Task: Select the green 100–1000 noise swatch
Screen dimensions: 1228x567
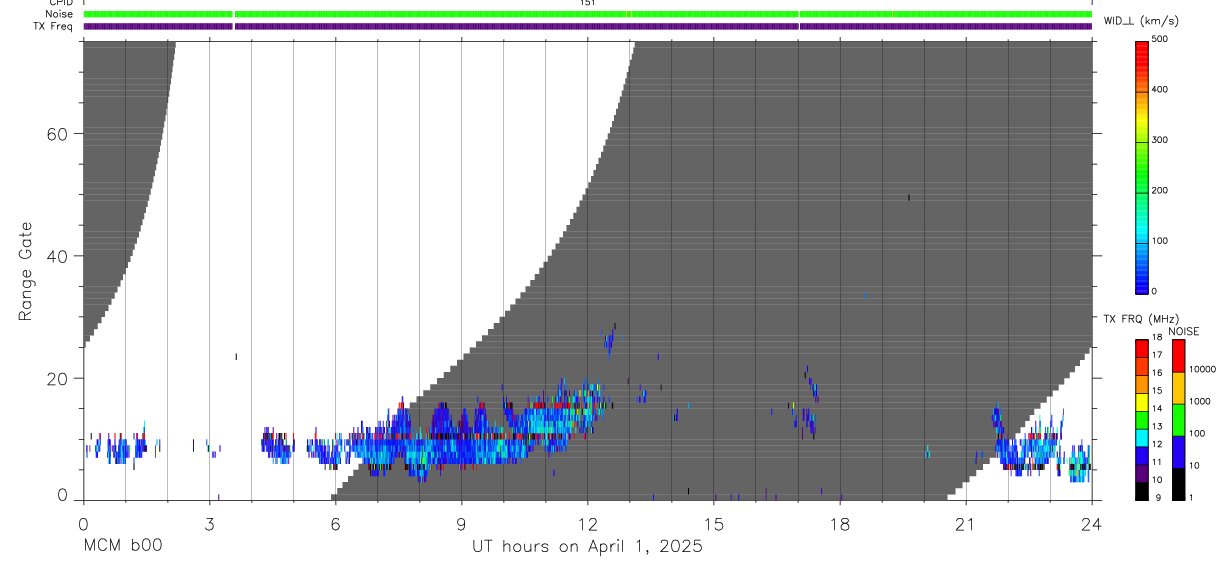Action: 1178,420
